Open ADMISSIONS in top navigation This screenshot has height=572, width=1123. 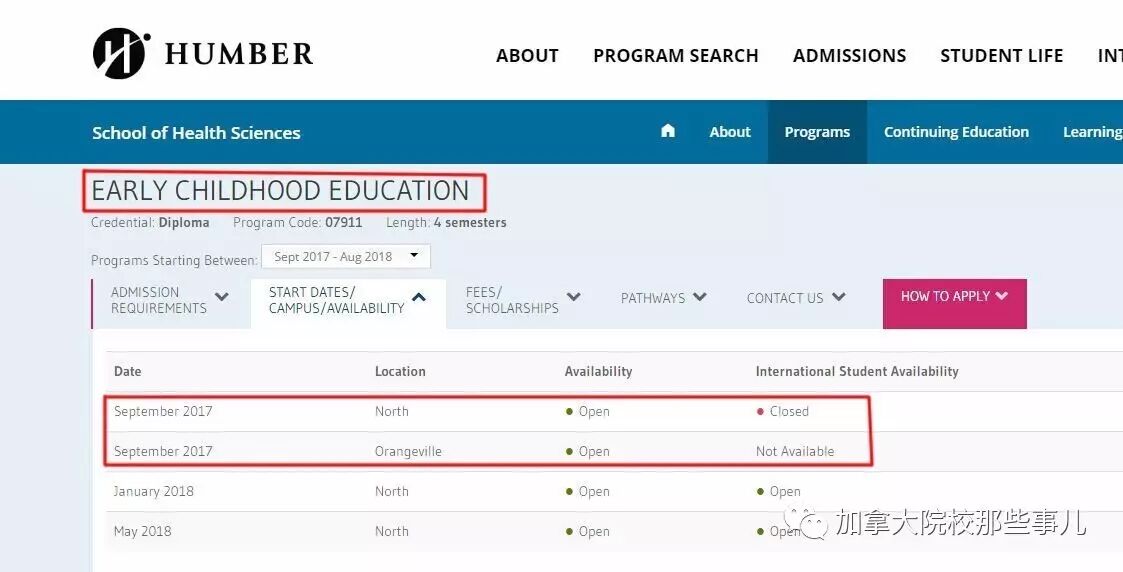point(849,56)
